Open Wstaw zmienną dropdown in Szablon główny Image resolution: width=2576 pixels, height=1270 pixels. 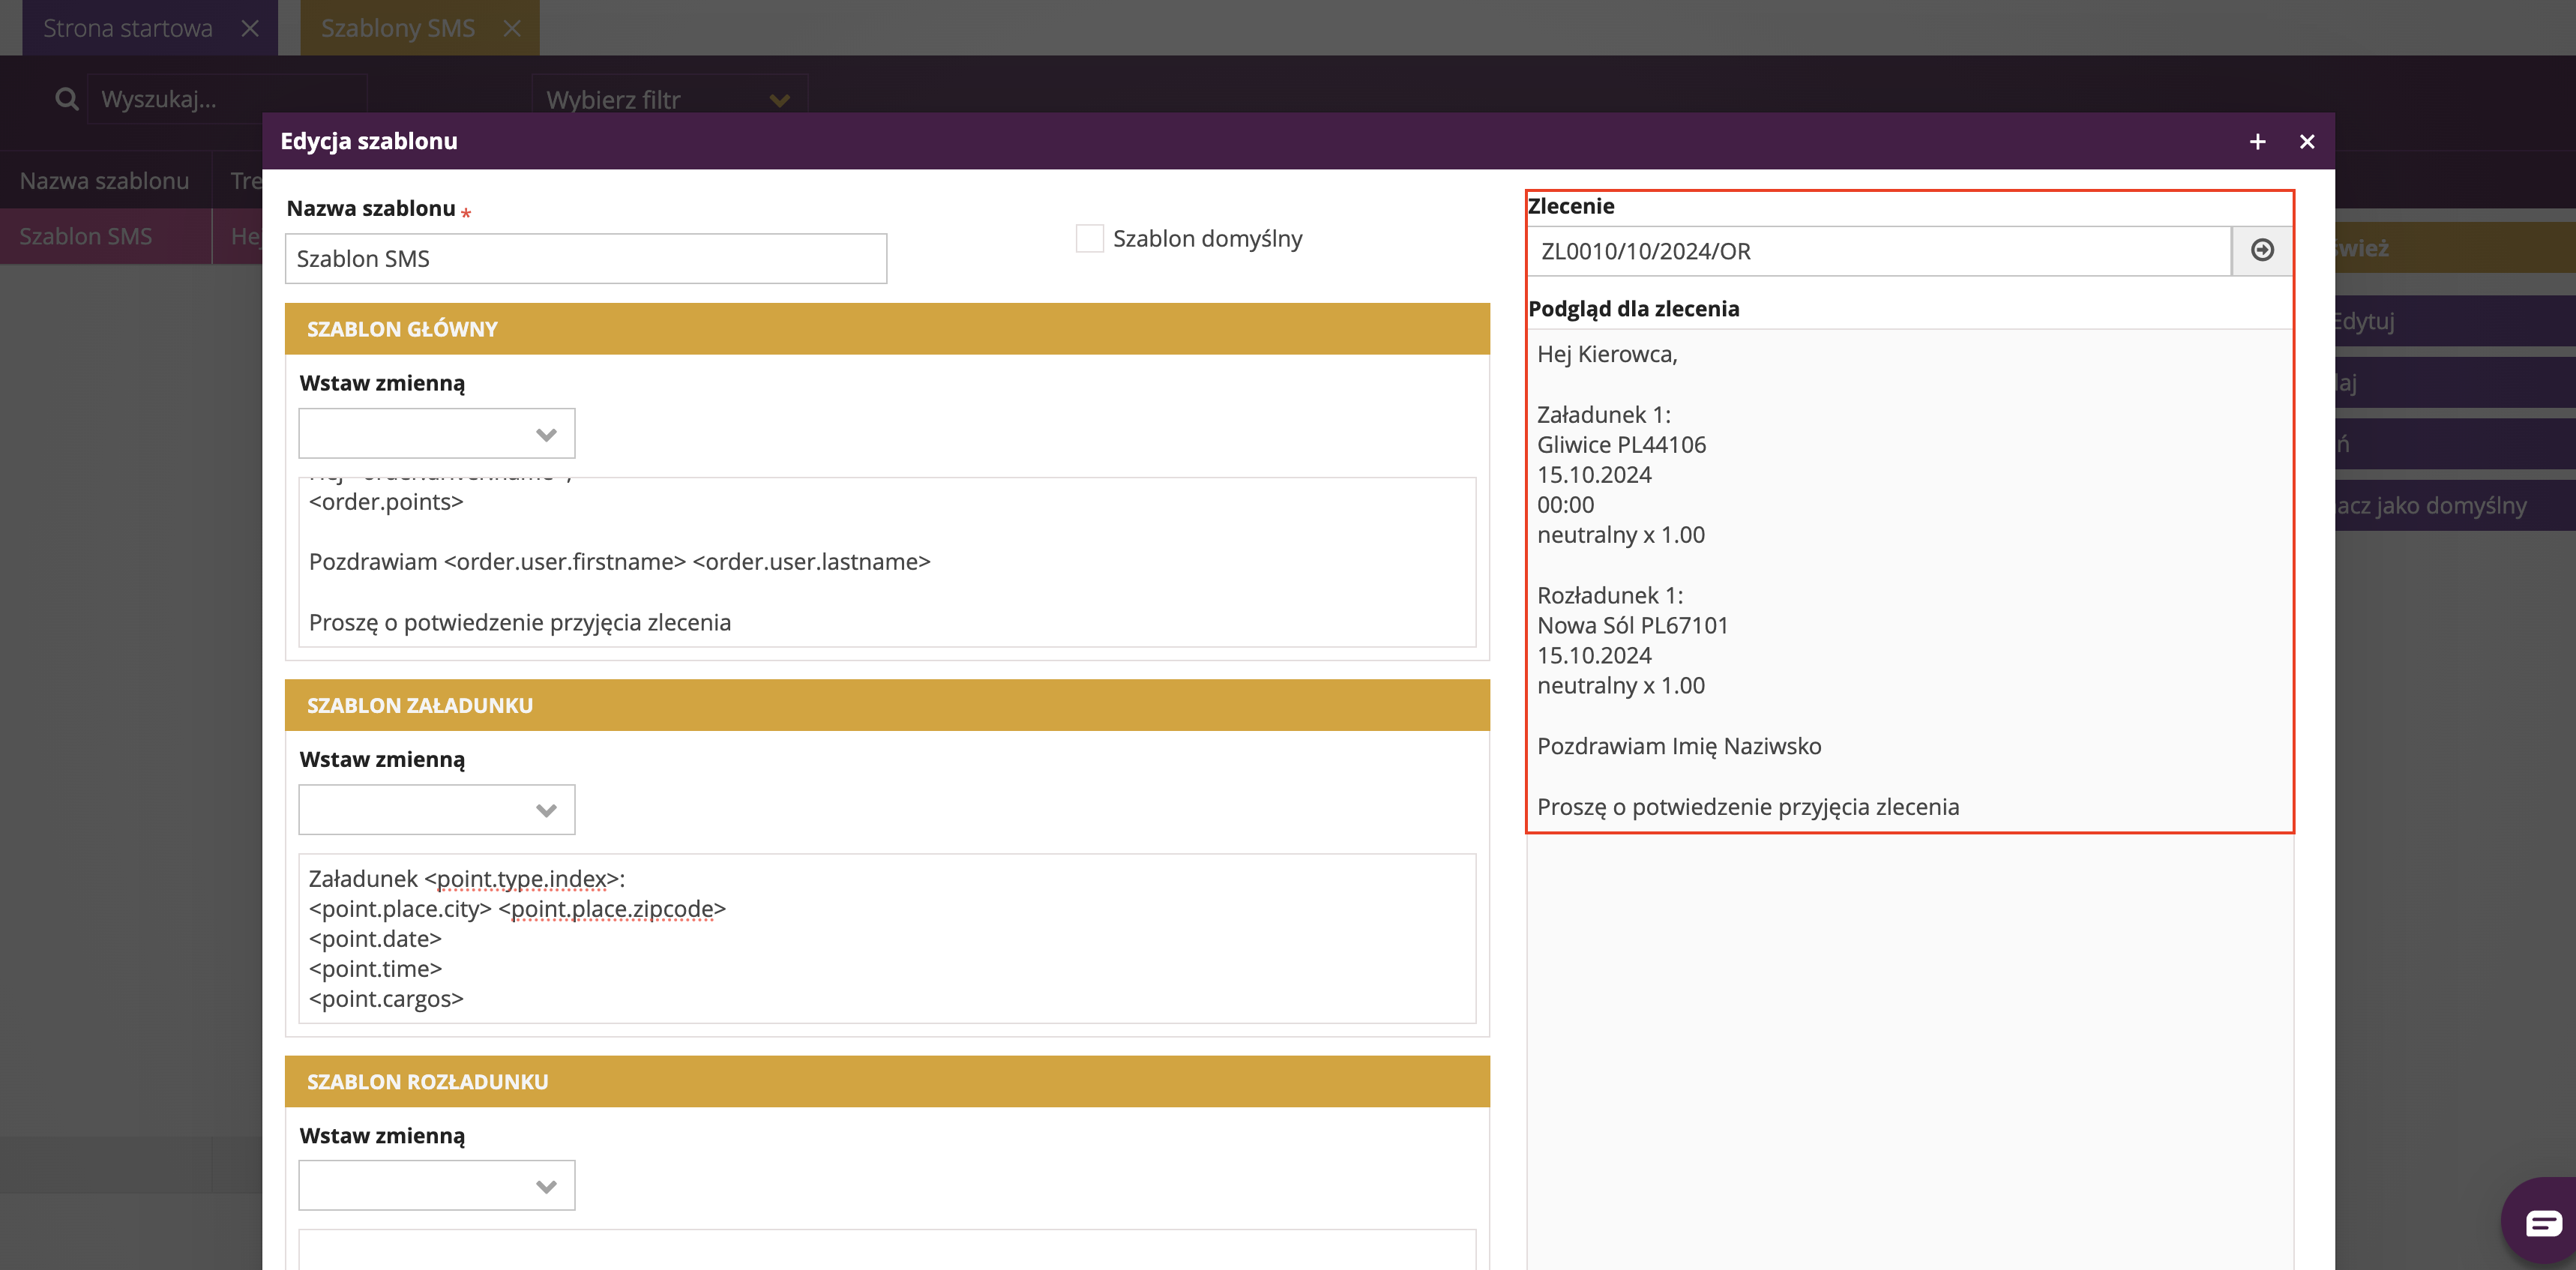[x=437, y=434]
